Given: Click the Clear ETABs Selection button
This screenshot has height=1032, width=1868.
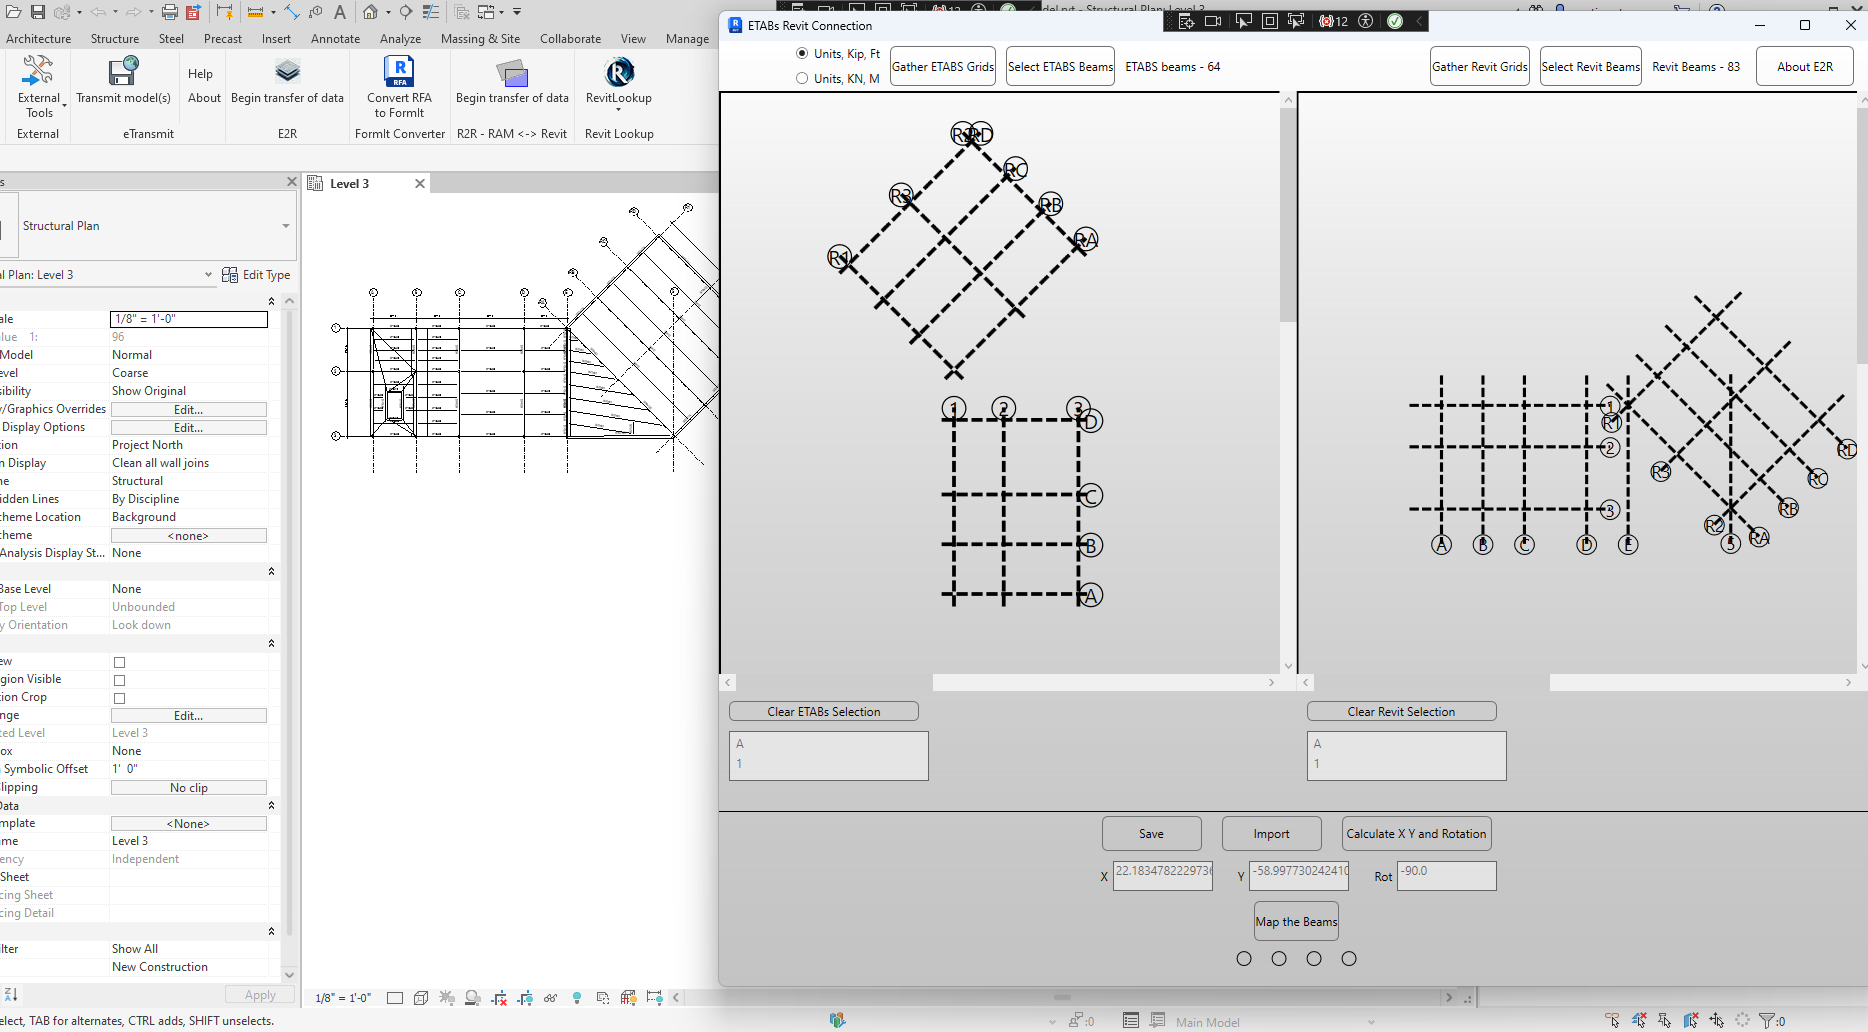Looking at the screenshot, I should click(824, 711).
